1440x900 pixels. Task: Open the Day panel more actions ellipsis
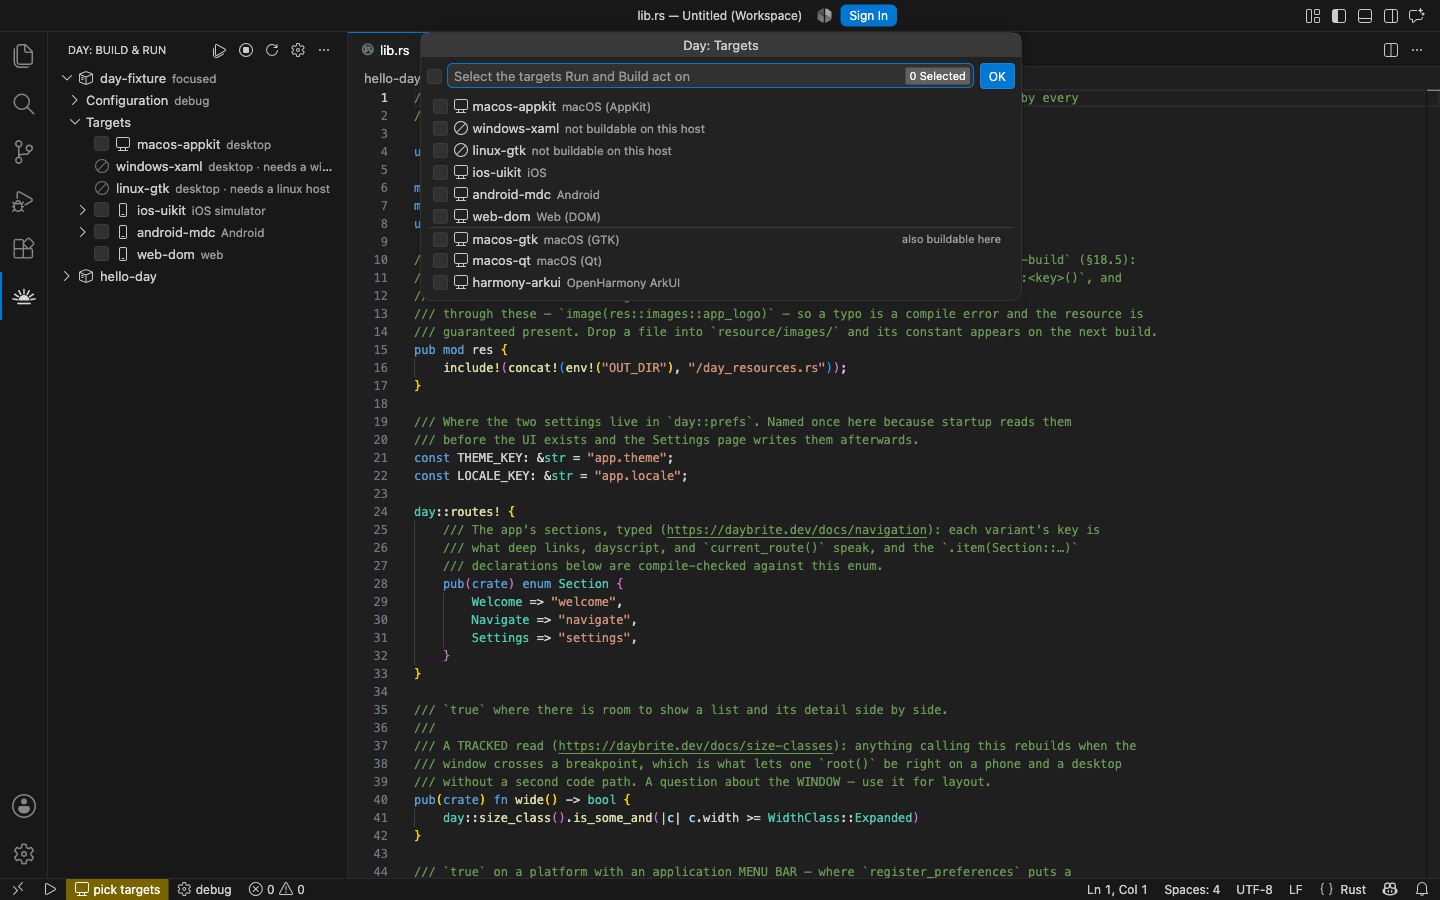click(324, 50)
